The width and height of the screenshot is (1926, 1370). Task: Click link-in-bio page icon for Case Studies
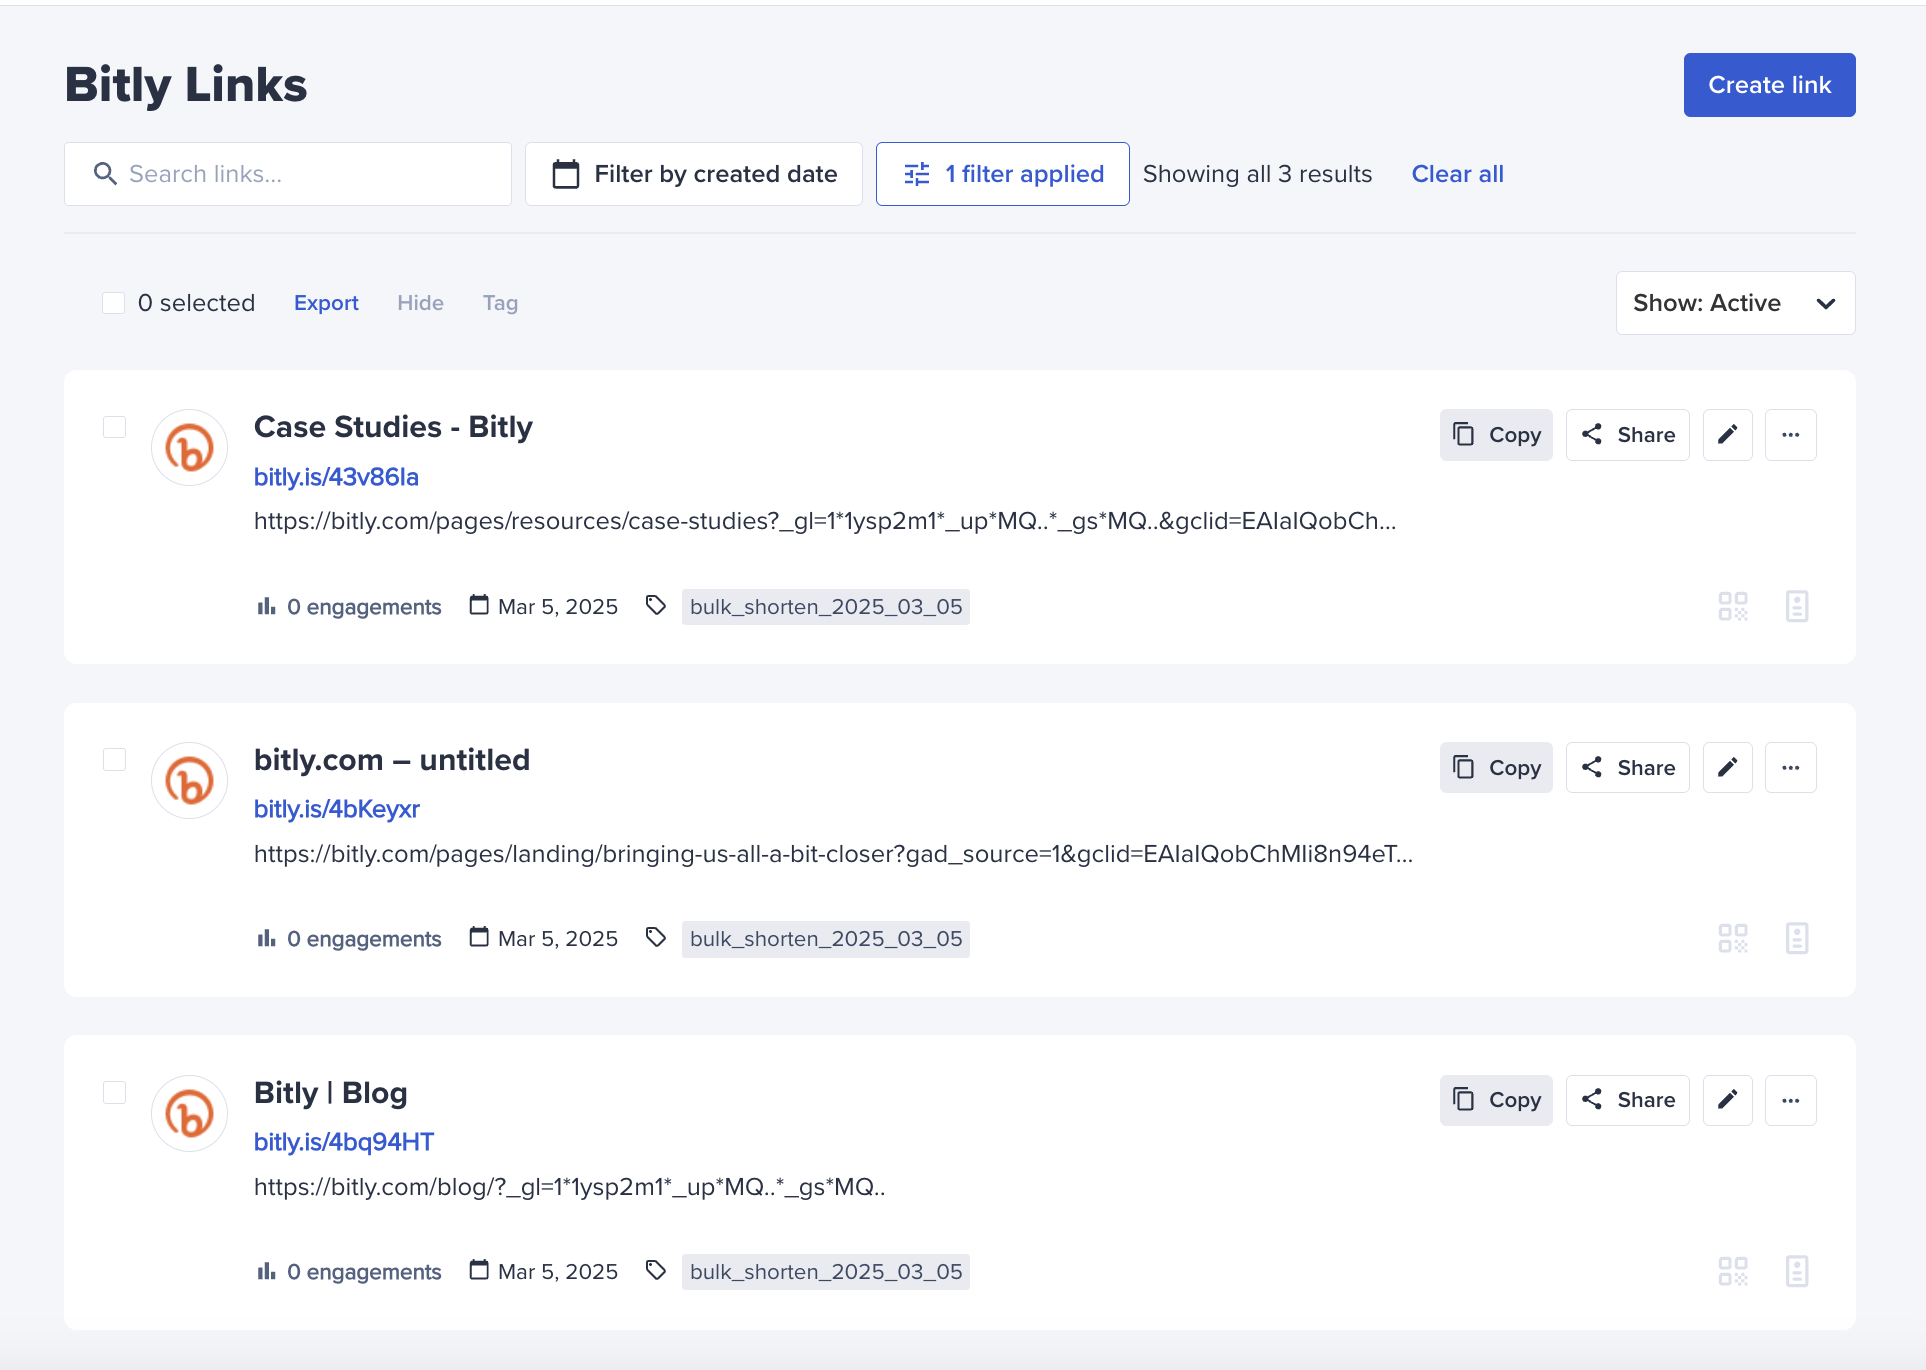click(x=1797, y=606)
